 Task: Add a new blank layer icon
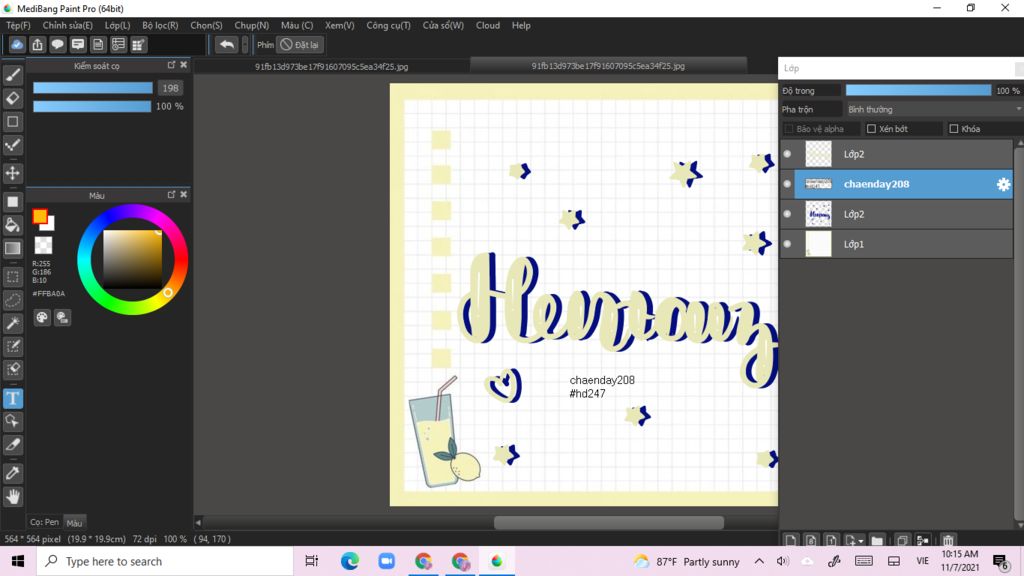pos(790,540)
